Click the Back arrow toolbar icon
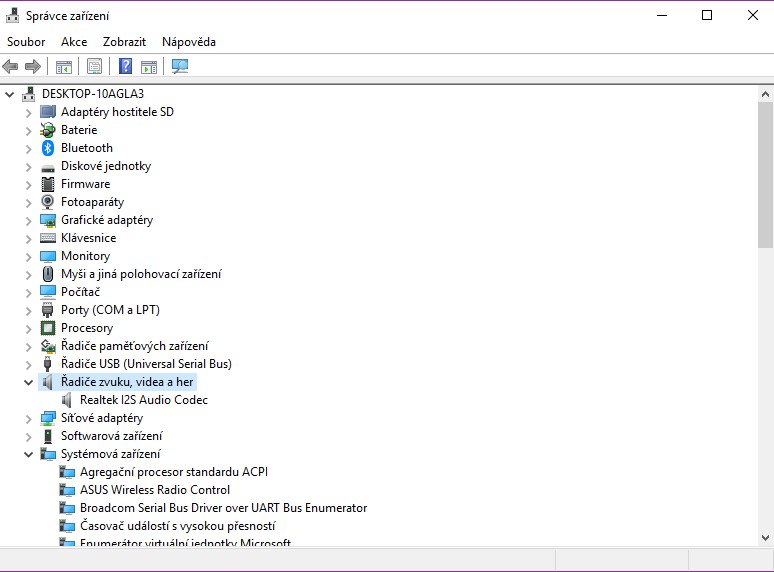Screen dimensions: 774x572 tap(10, 66)
